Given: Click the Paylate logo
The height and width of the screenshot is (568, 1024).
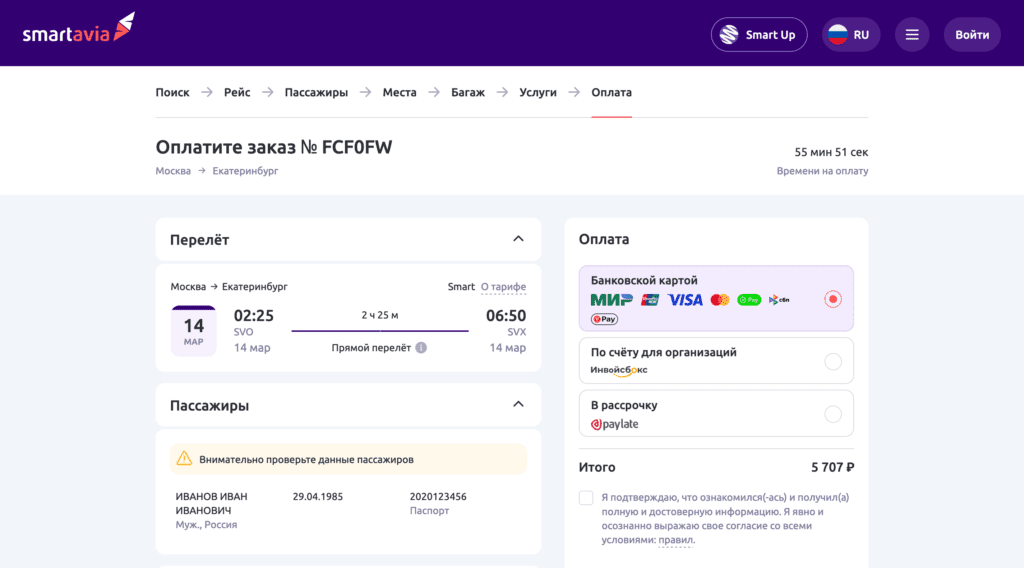Looking at the screenshot, I should pos(615,424).
